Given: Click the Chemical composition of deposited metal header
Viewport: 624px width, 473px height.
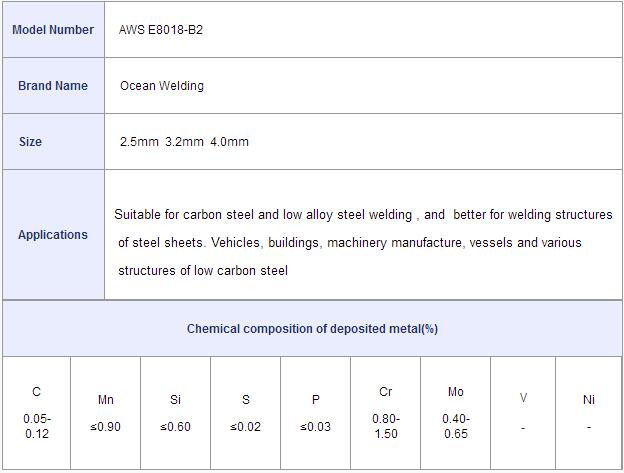Looking at the screenshot, I should (312, 329).
